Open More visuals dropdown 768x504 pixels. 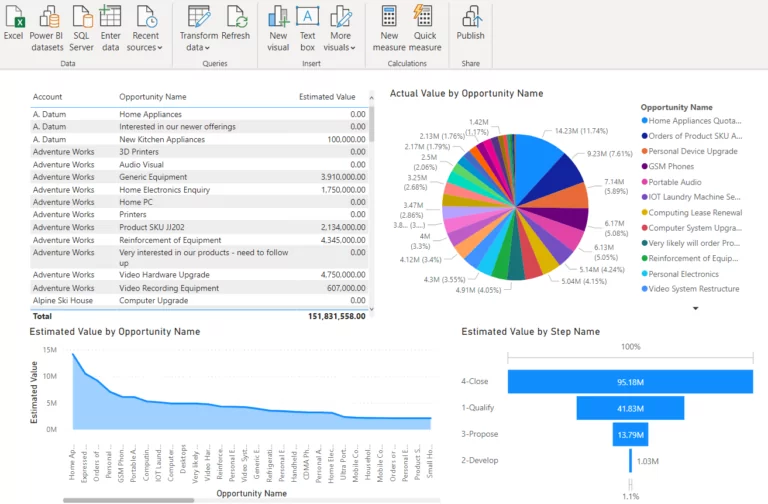click(x=339, y=28)
